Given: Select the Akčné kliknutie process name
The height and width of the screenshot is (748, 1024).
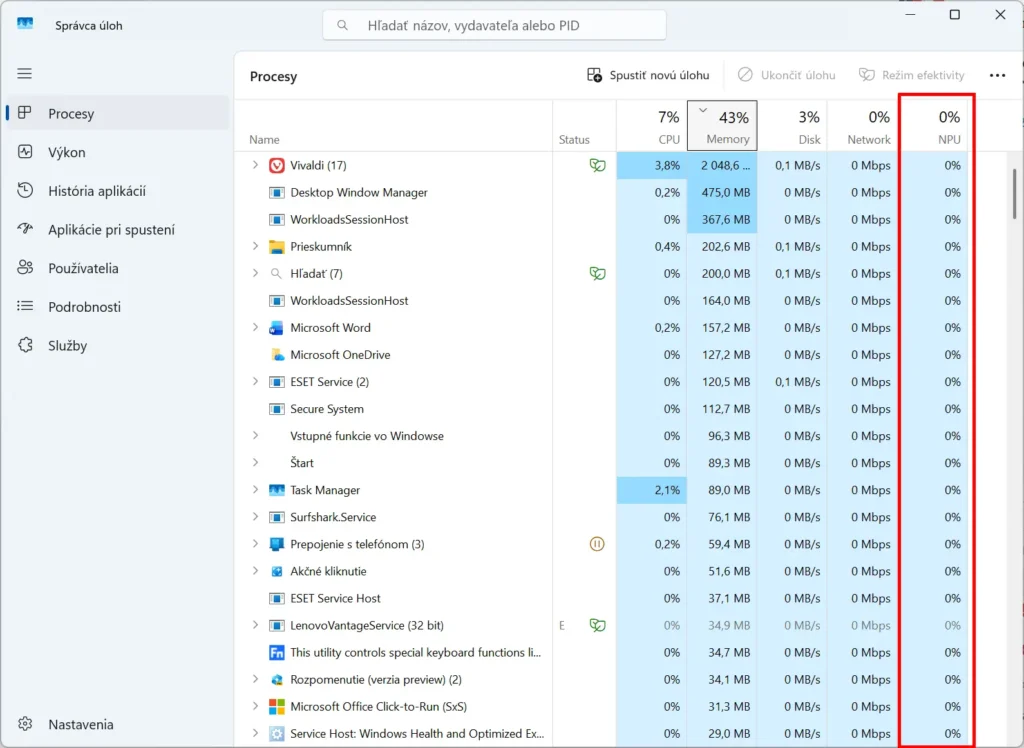Looking at the screenshot, I should point(328,571).
